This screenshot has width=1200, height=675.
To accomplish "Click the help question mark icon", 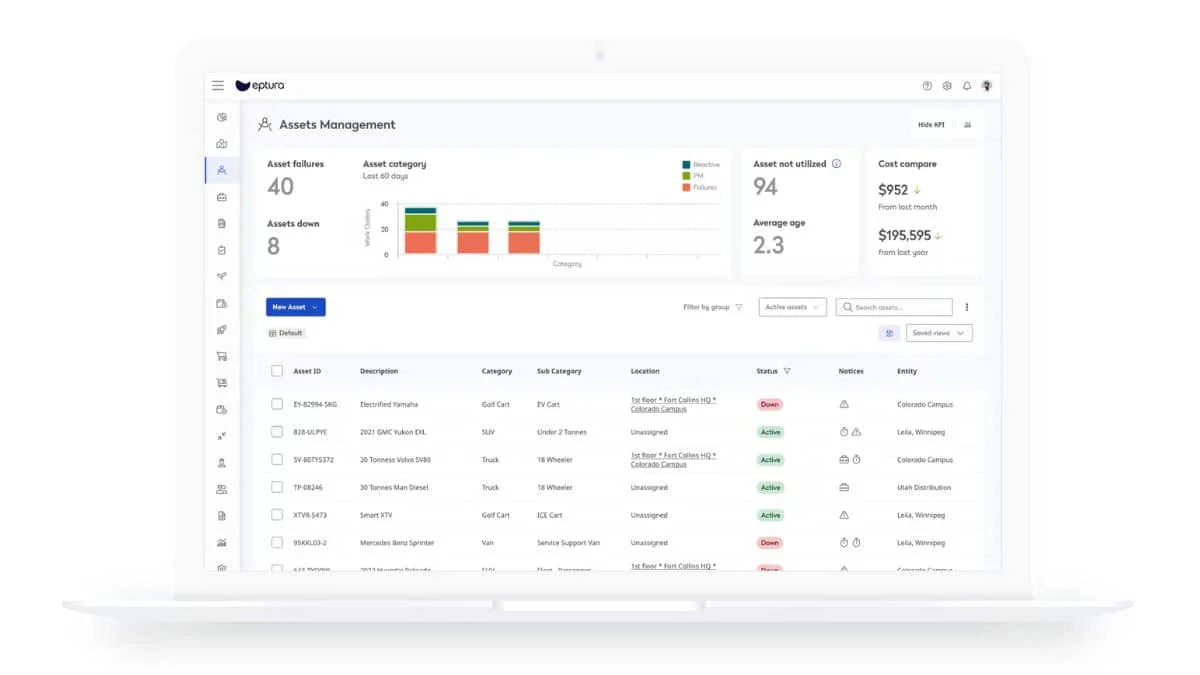I will [x=927, y=86].
